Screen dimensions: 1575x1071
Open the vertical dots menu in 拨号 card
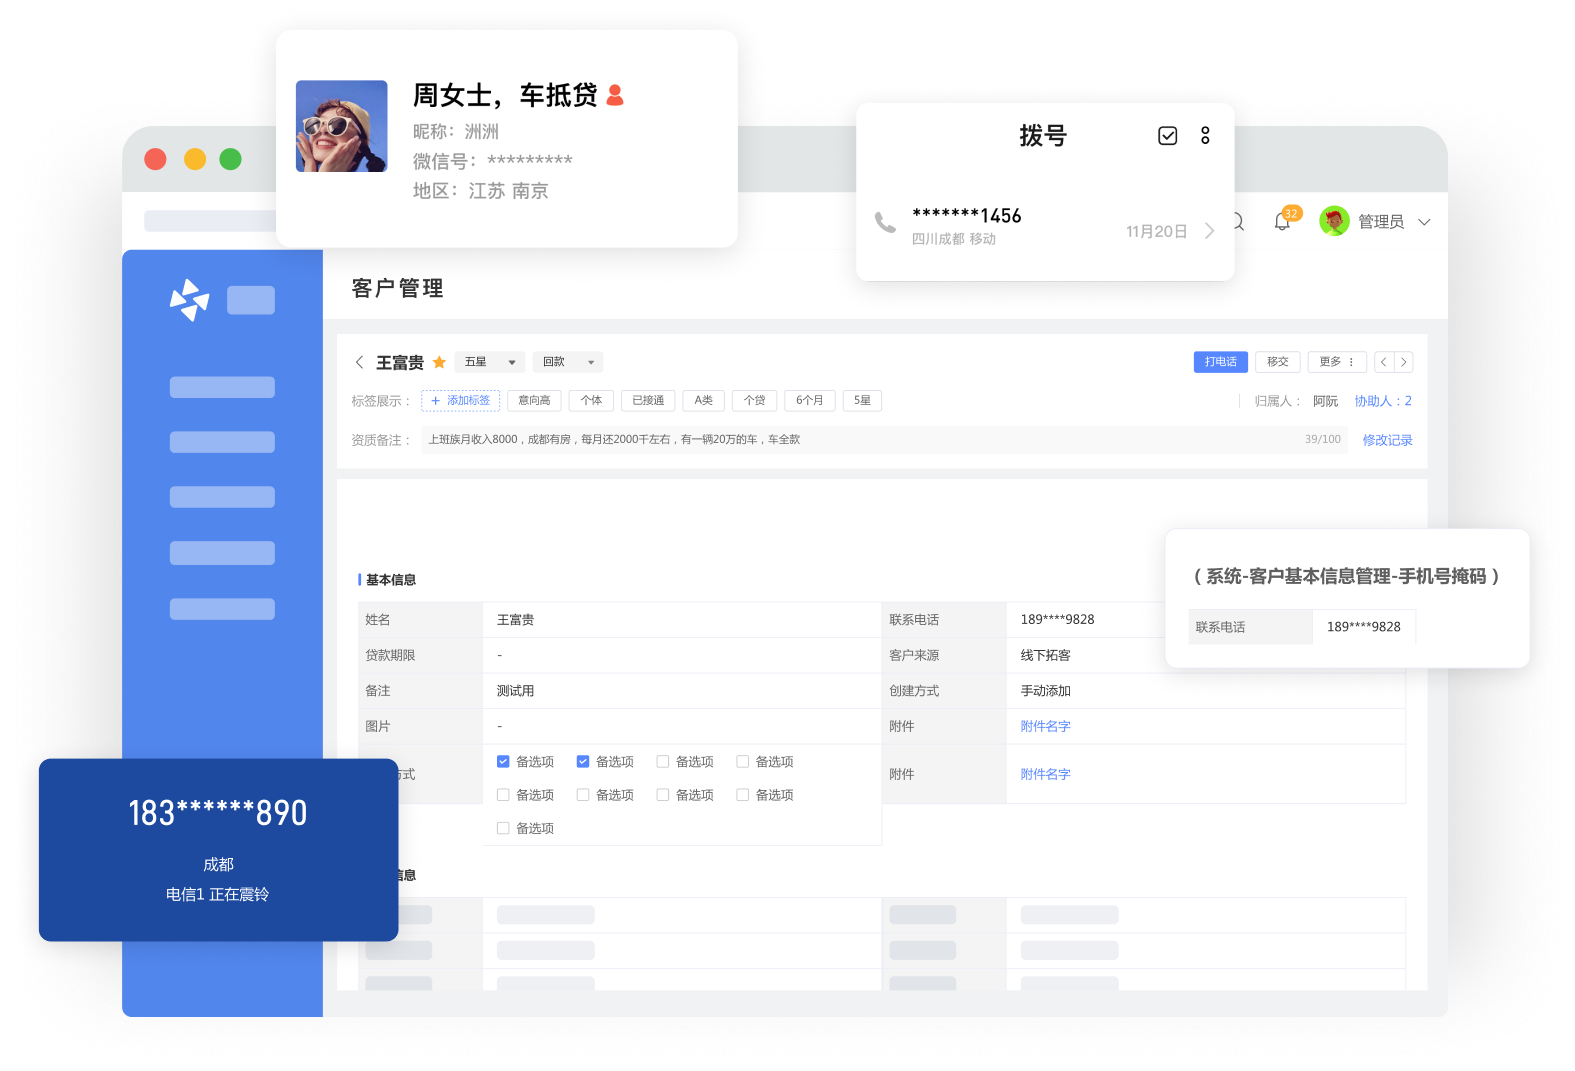tap(1205, 136)
